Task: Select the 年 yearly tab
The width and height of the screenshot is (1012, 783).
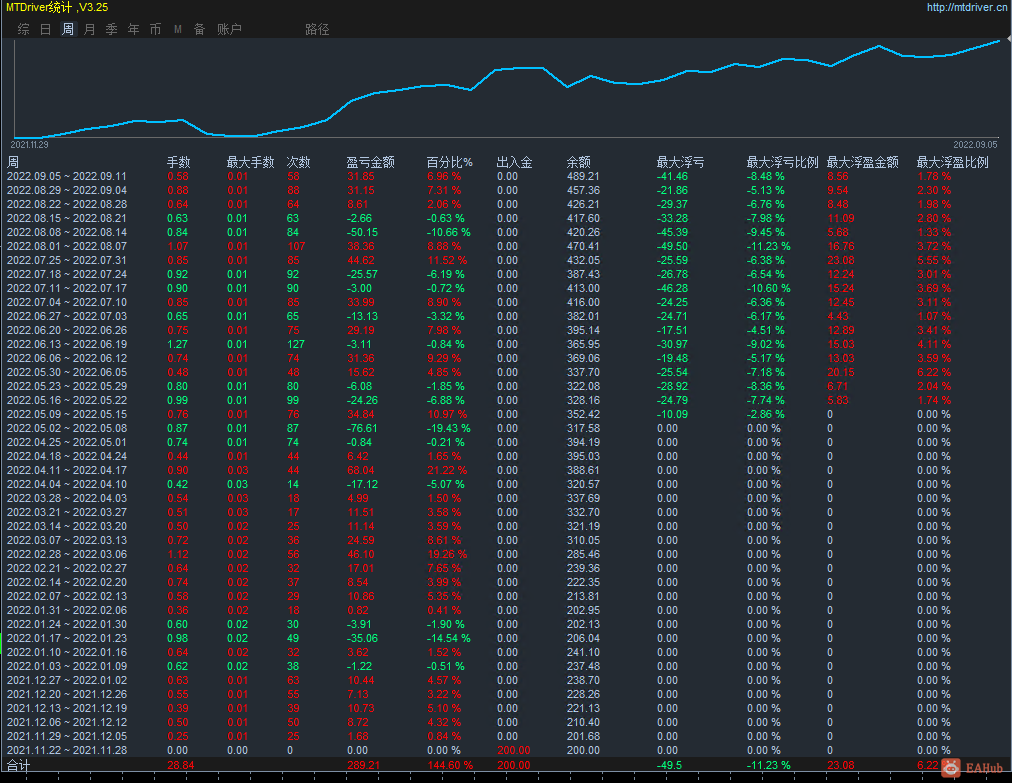Action: click(x=134, y=29)
